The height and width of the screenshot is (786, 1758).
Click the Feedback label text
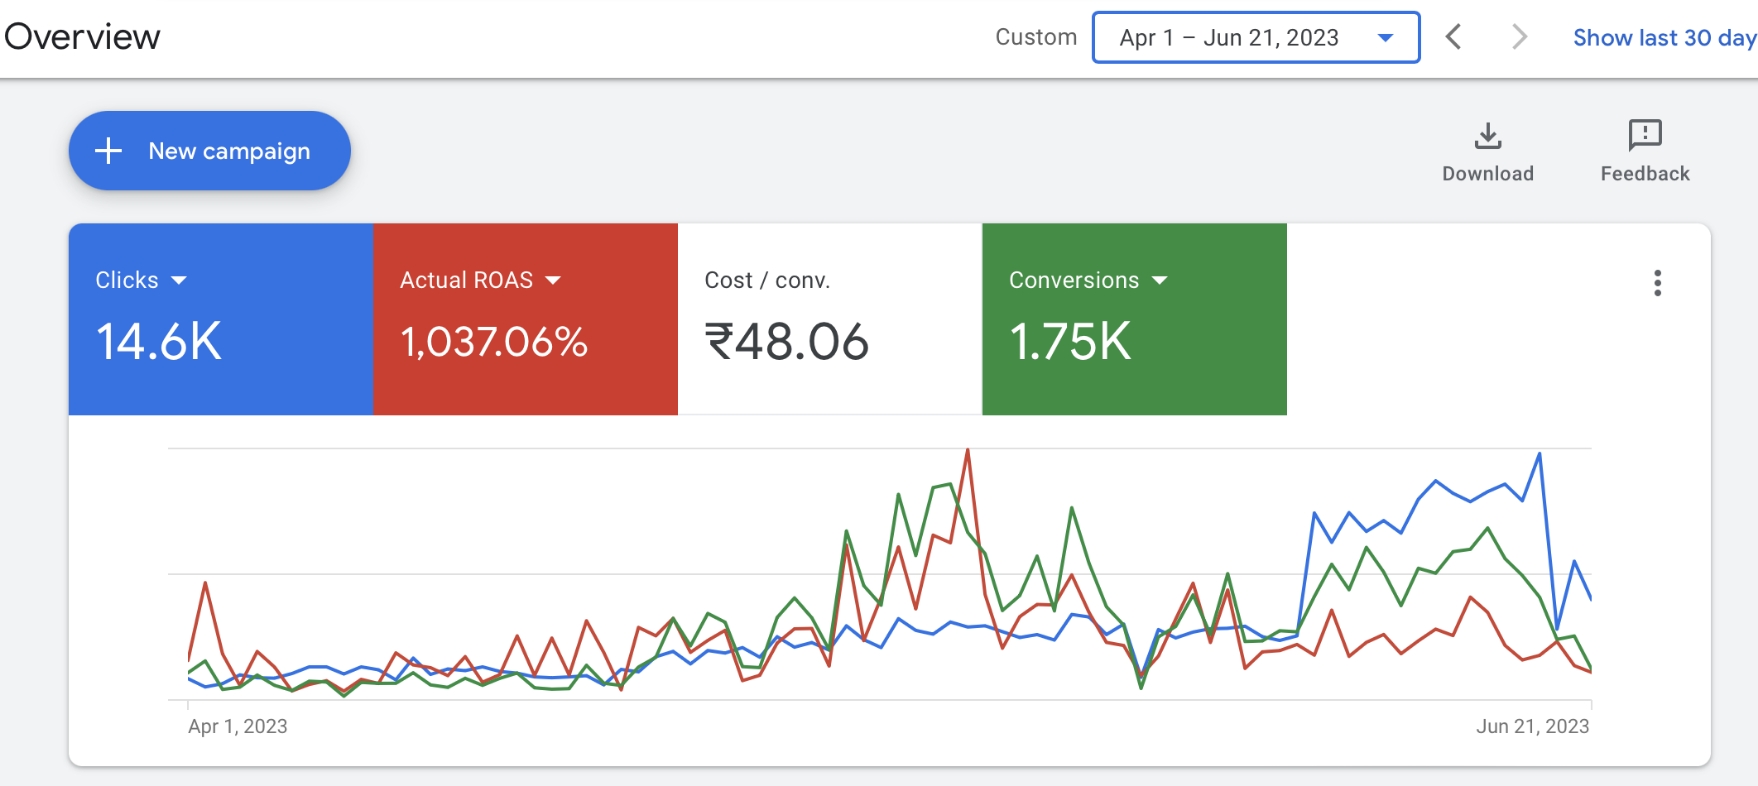[1645, 174]
